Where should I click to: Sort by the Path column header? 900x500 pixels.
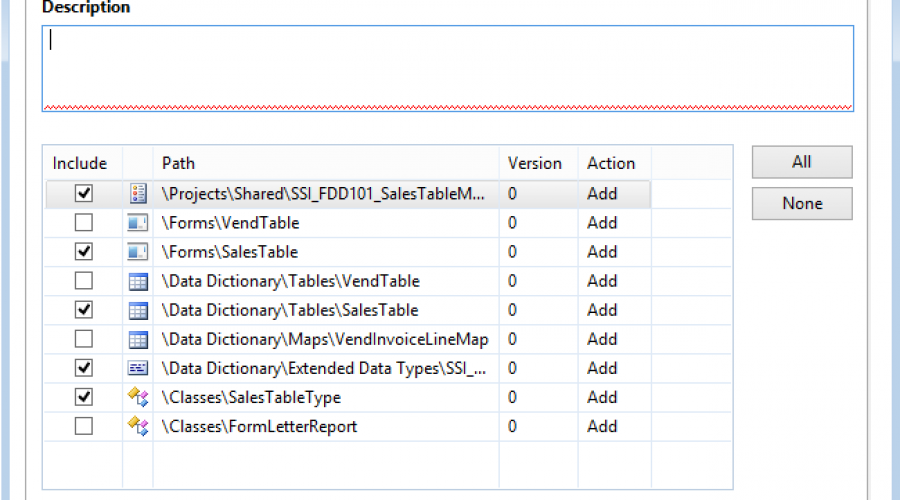click(325, 163)
